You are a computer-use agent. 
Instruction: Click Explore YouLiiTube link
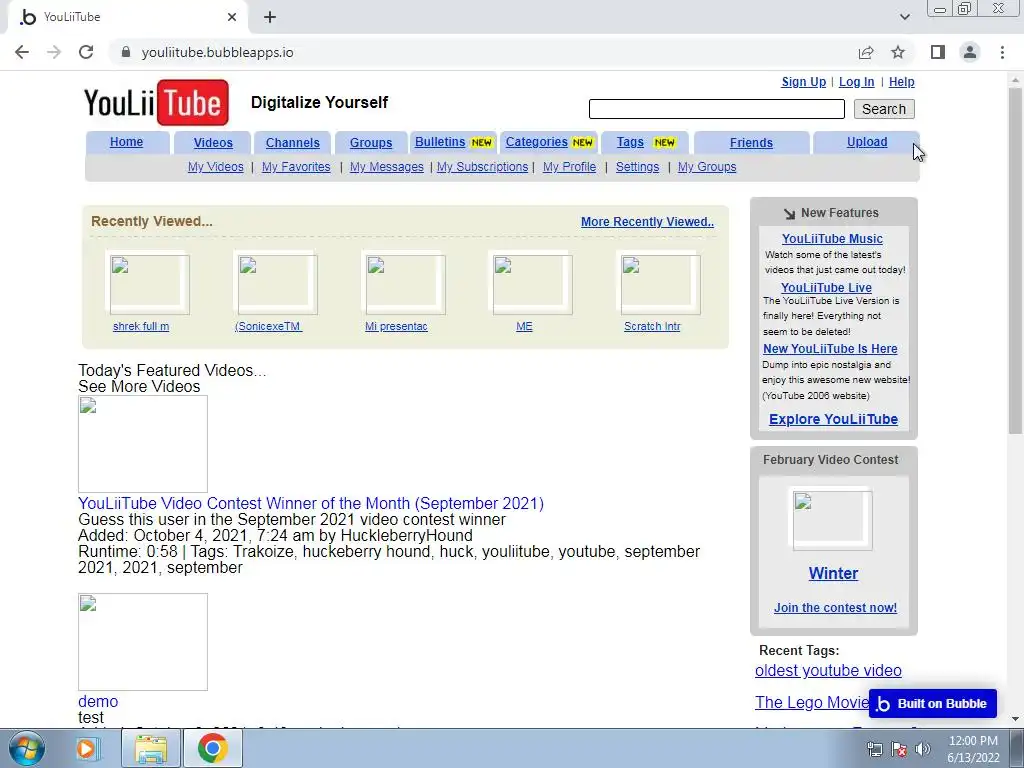point(833,419)
